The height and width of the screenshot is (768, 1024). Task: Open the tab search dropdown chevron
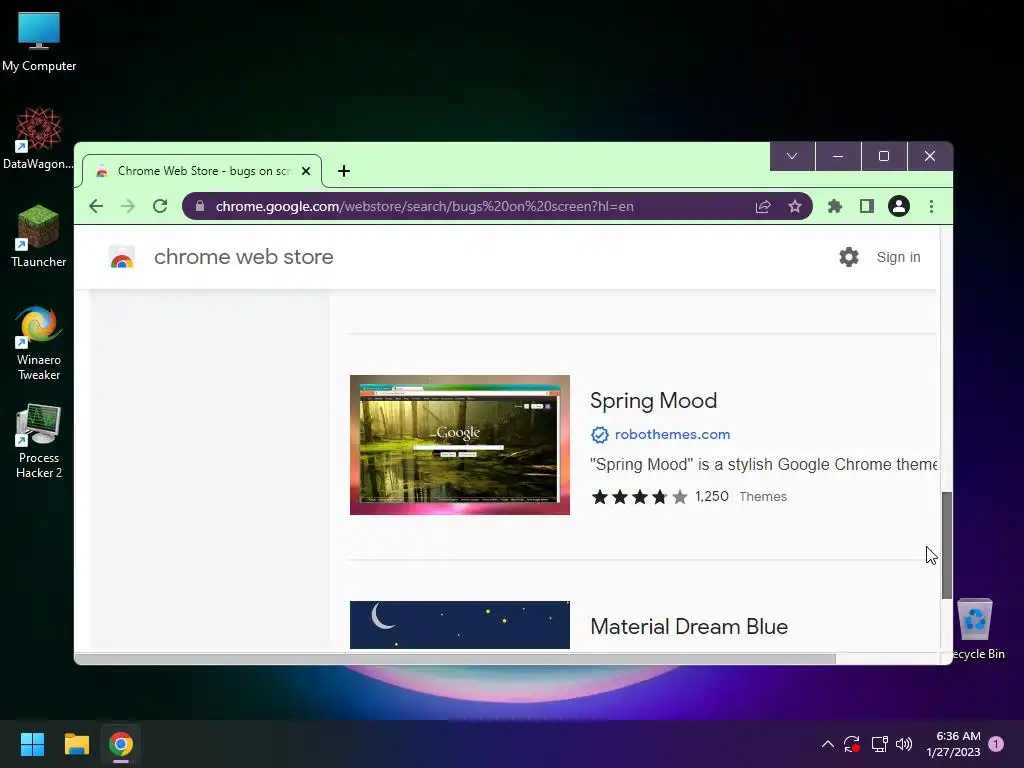click(792, 156)
